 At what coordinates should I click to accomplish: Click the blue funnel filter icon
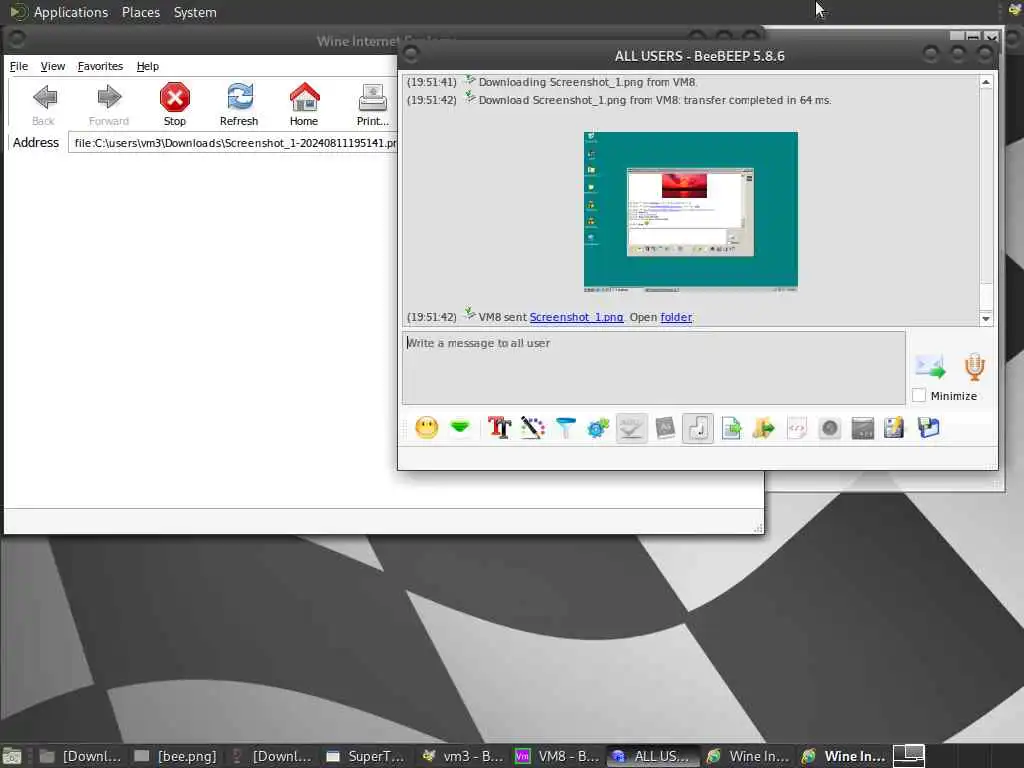pos(566,428)
